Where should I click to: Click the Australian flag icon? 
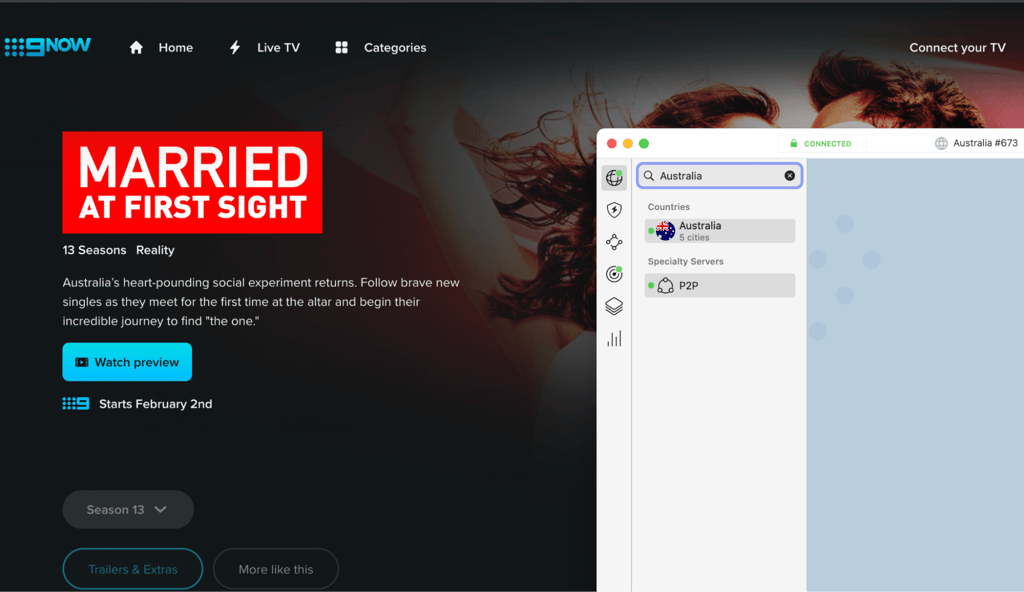coord(665,231)
